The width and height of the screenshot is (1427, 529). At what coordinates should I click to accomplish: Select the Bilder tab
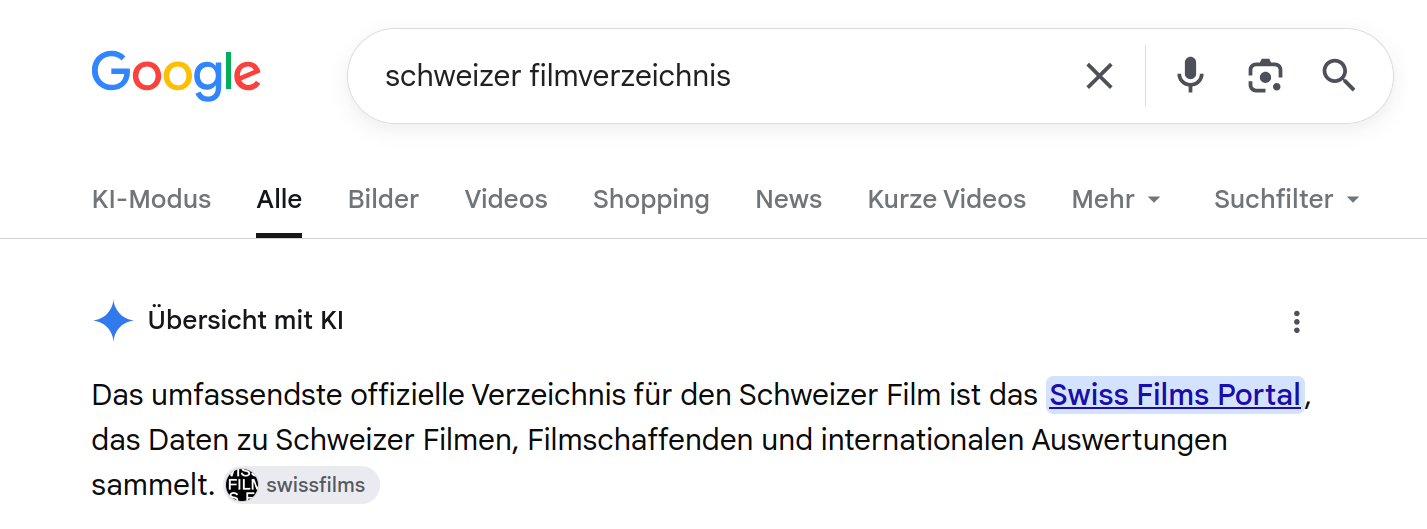(383, 199)
